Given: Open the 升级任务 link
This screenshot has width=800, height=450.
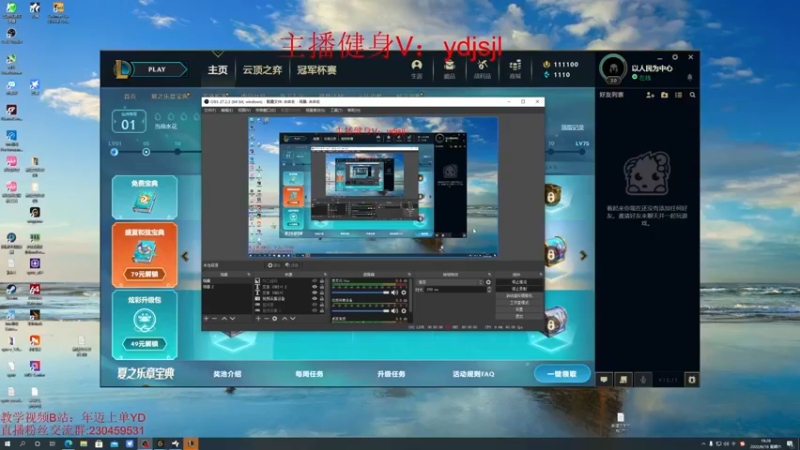Looking at the screenshot, I should pos(391,374).
